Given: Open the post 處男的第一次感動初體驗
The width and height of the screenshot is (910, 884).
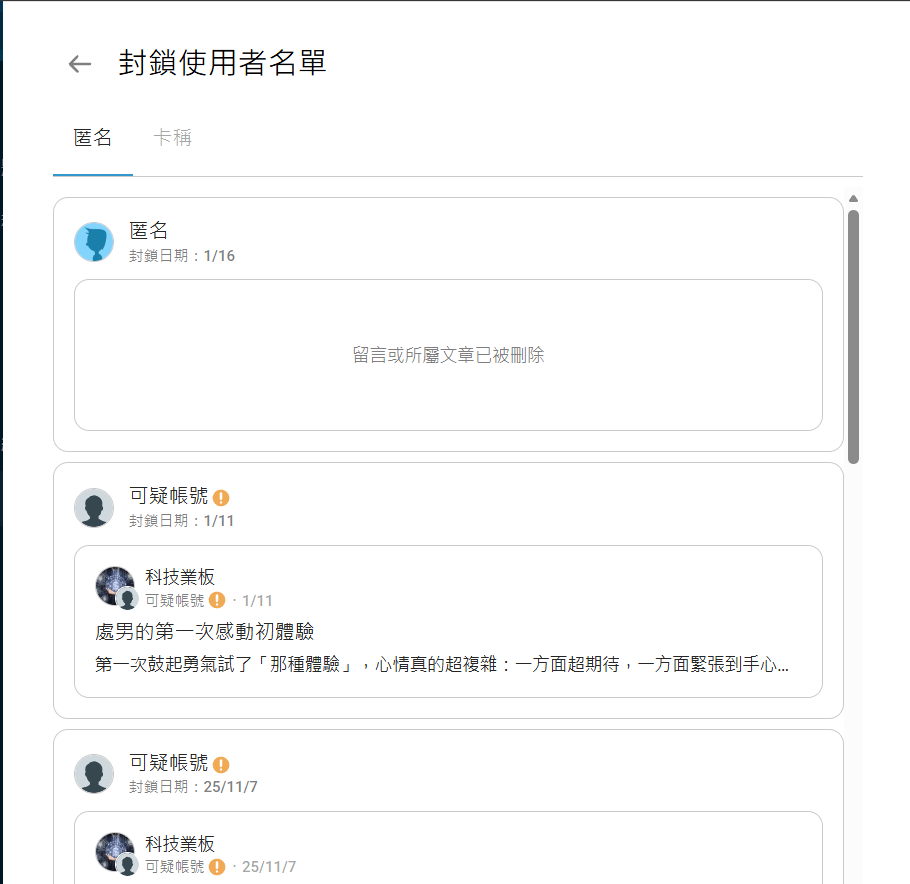Looking at the screenshot, I should 204,632.
